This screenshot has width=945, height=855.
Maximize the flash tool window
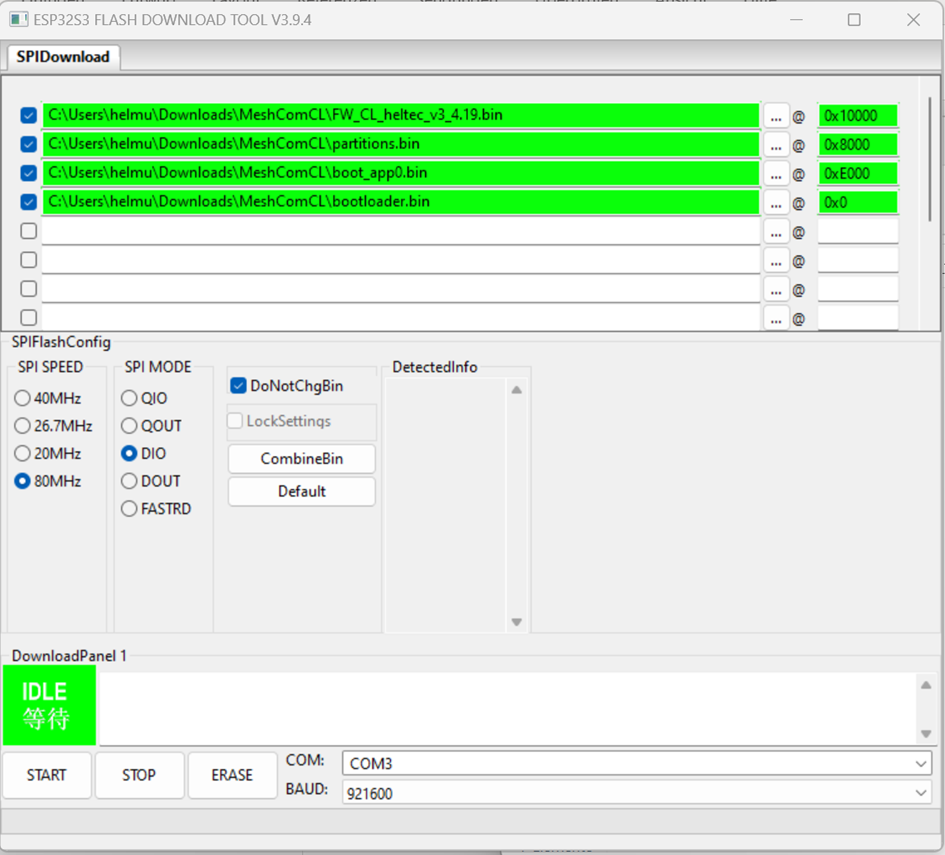[854, 20]
